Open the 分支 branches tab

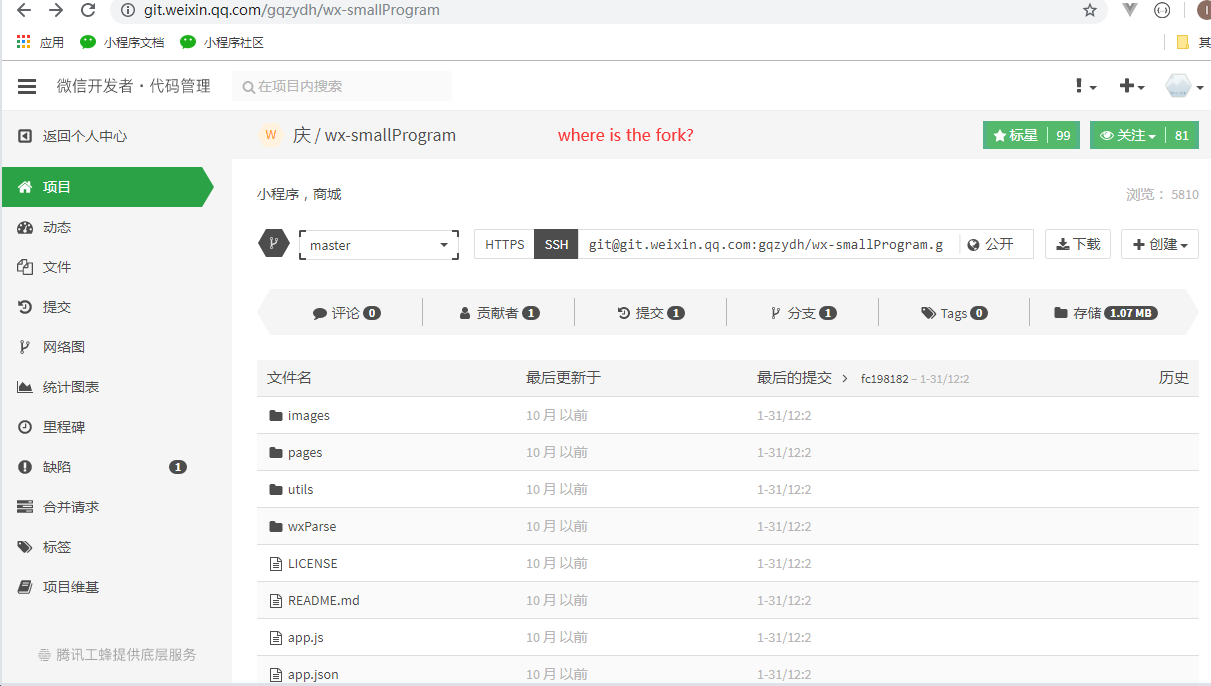point(803,313)
